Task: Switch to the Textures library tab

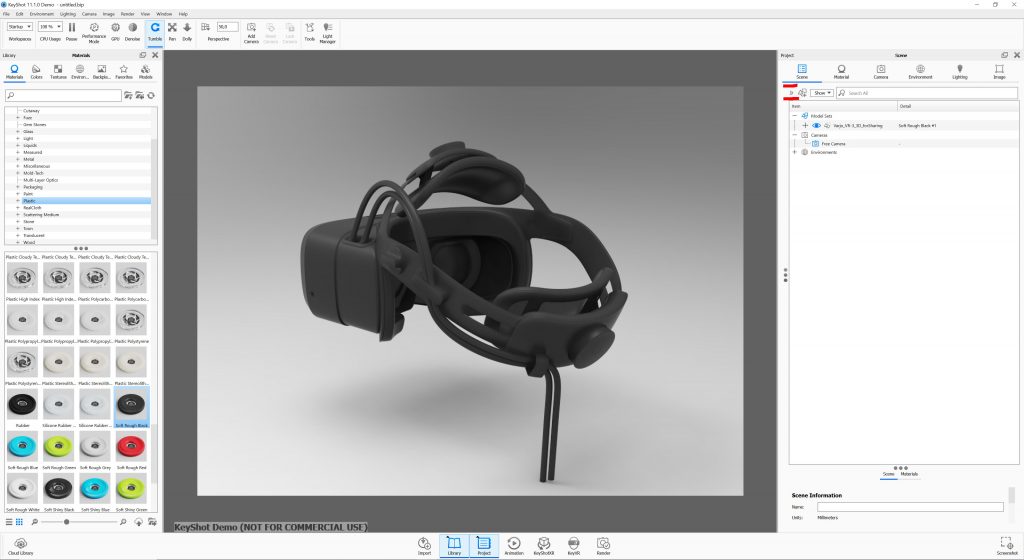Action: pos(58,71)
